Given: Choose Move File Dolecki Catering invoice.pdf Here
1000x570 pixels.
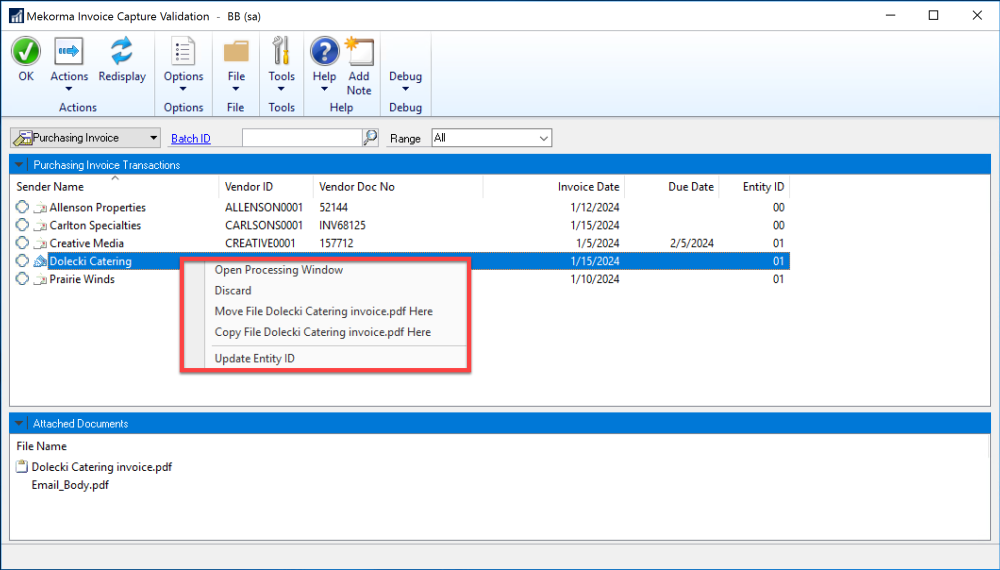Looking at the screenshot, I should [323, 311].
